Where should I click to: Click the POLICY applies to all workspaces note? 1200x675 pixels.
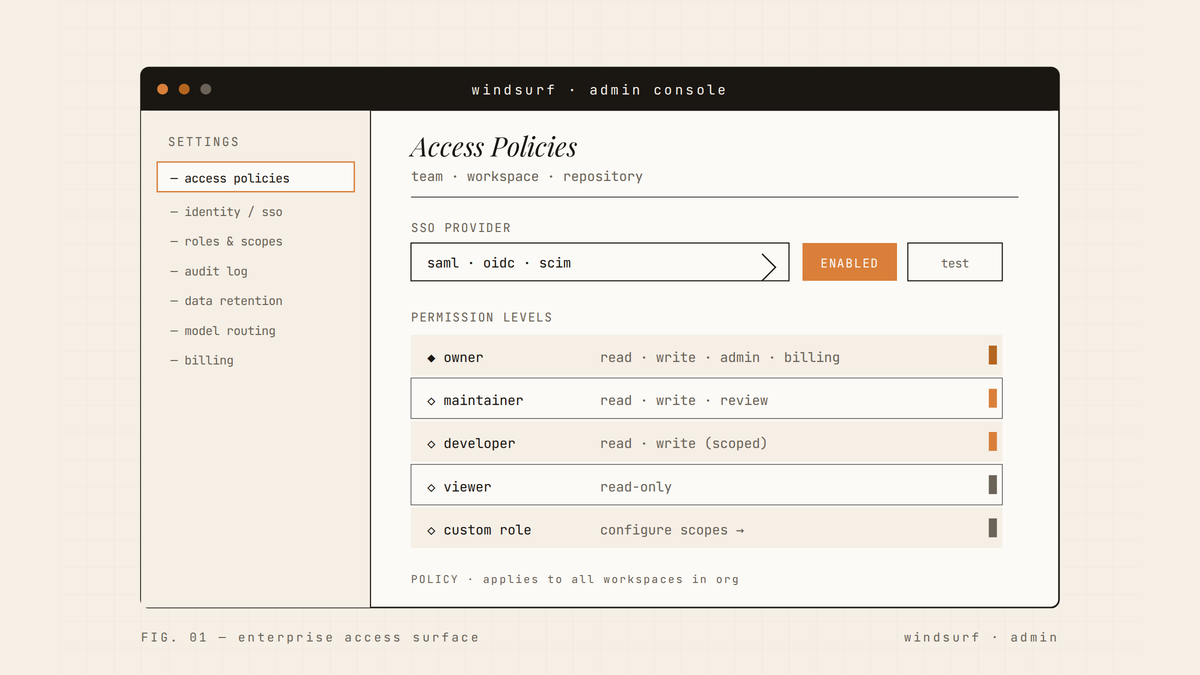tap(575, 579)
